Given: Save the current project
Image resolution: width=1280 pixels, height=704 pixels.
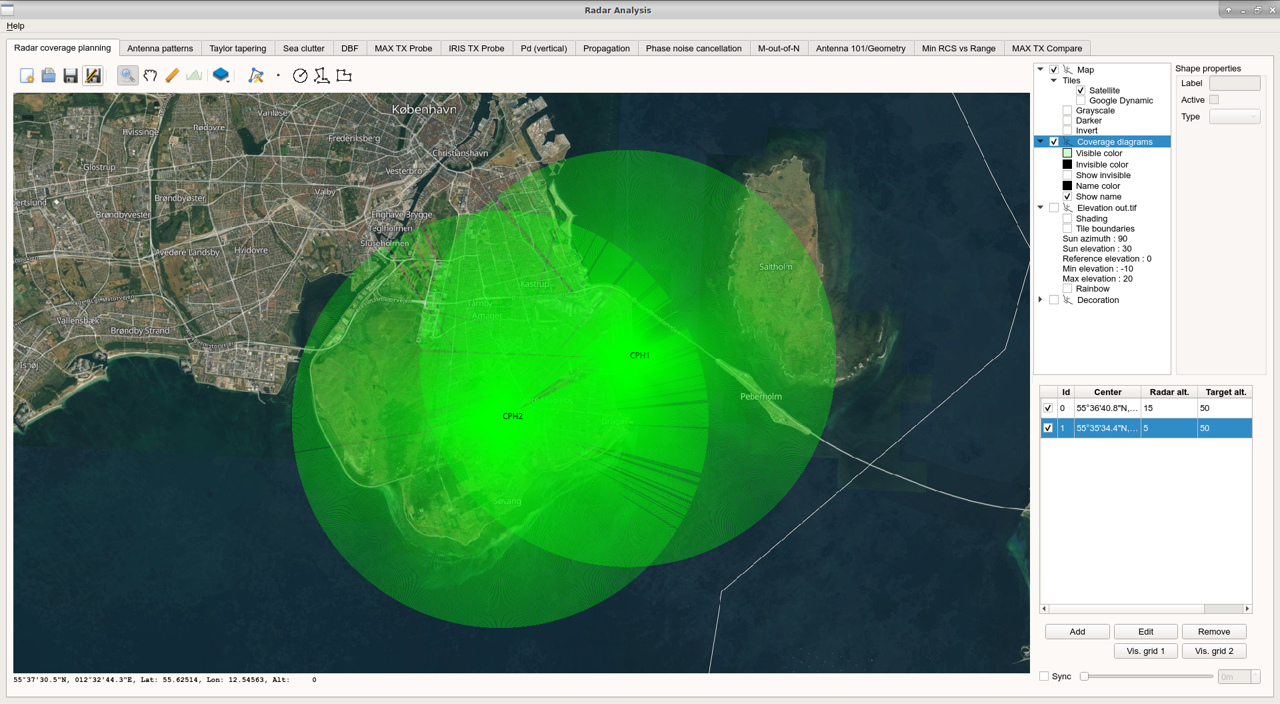Looking at the screenshot, I should [x=70, y=74].
